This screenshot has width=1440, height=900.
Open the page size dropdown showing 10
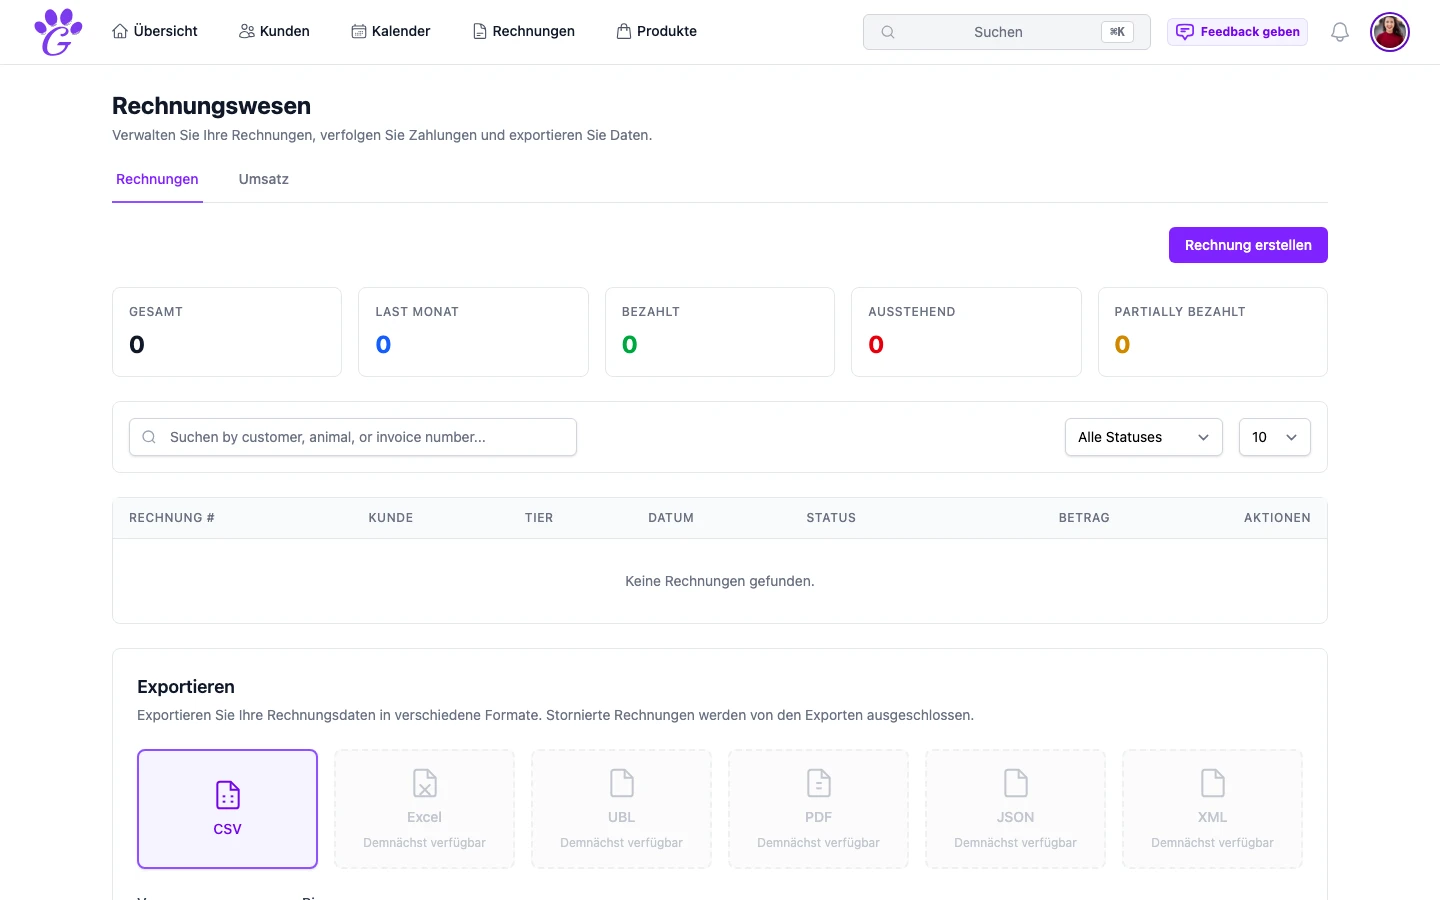[1274, 437]
